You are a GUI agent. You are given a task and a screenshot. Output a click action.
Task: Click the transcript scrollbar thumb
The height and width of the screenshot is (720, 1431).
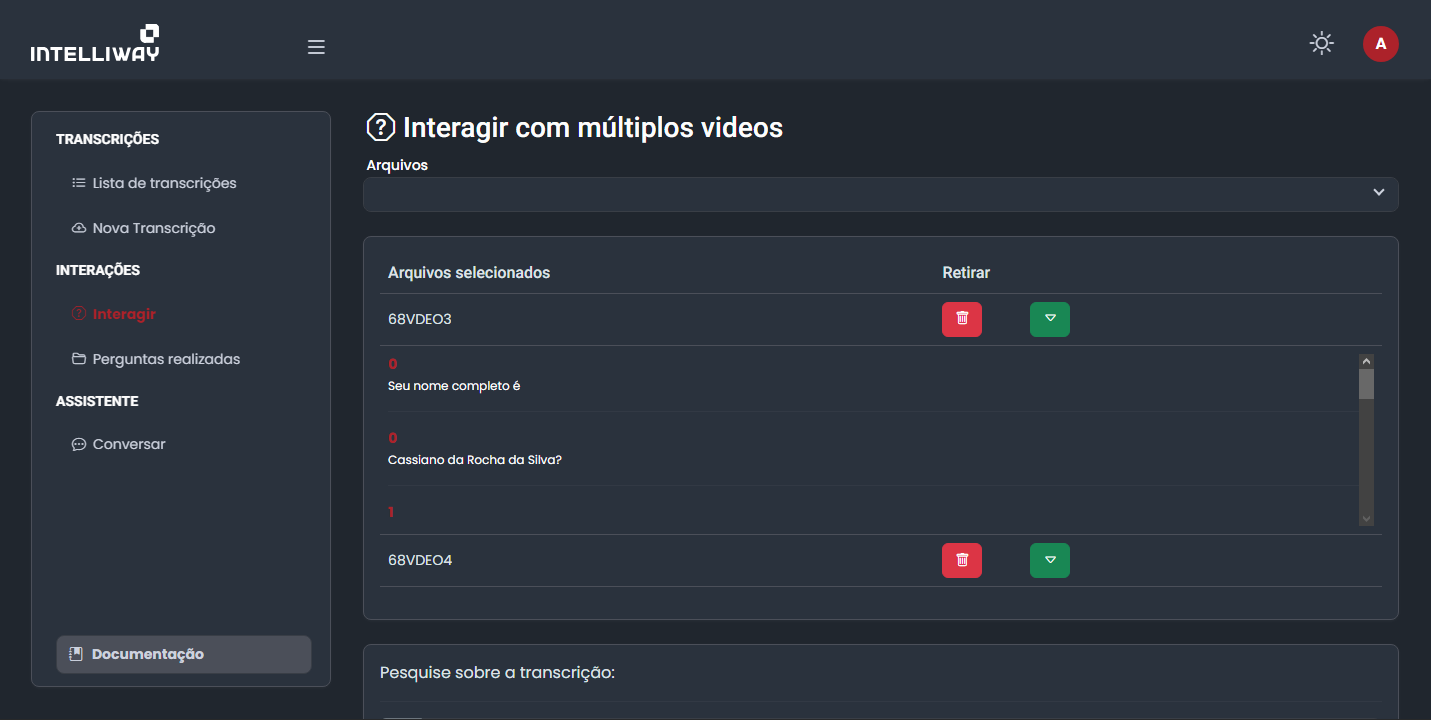click(1366, 384)
